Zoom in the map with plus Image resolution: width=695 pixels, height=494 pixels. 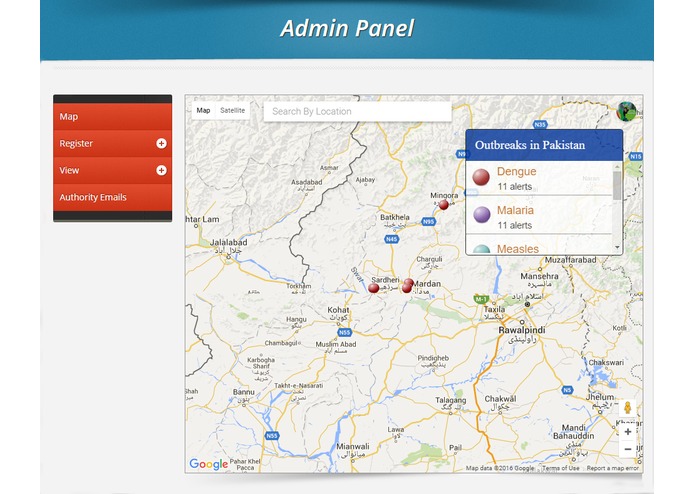coord(628,432)
